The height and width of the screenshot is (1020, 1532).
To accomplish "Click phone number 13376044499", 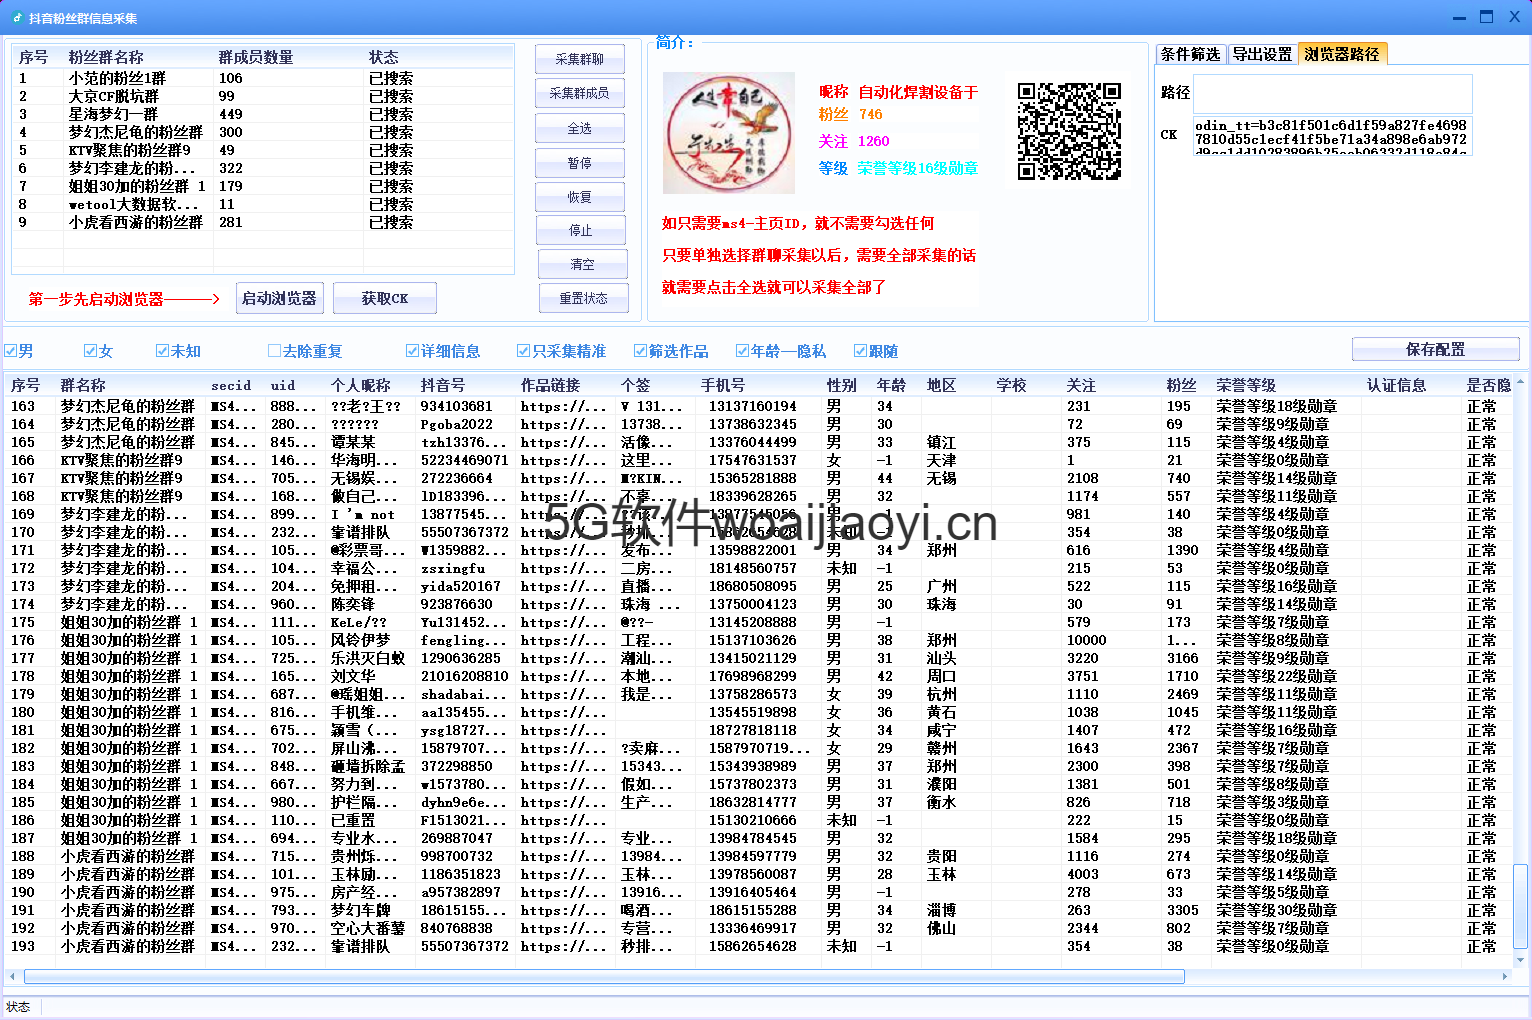I will coord(753,442).
